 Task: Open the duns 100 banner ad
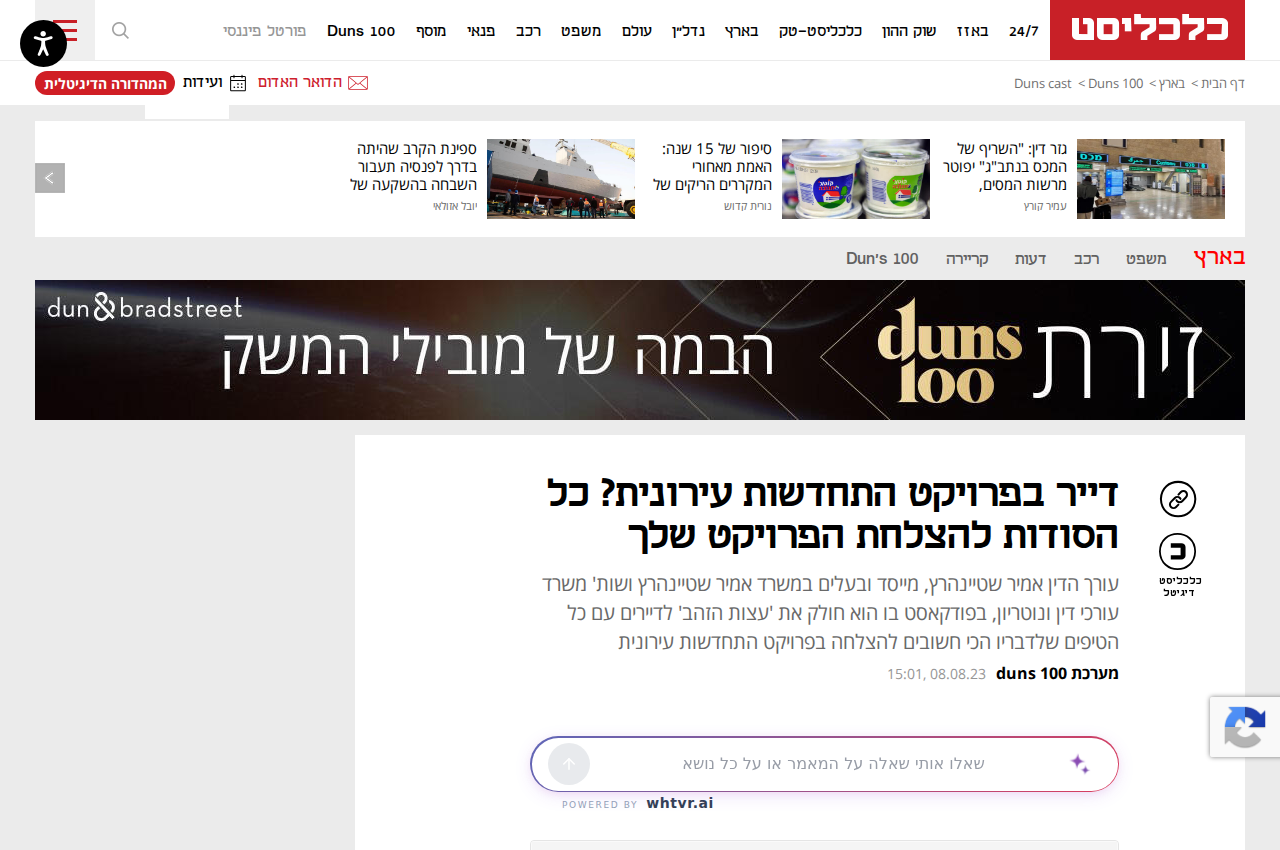[640, 350]
